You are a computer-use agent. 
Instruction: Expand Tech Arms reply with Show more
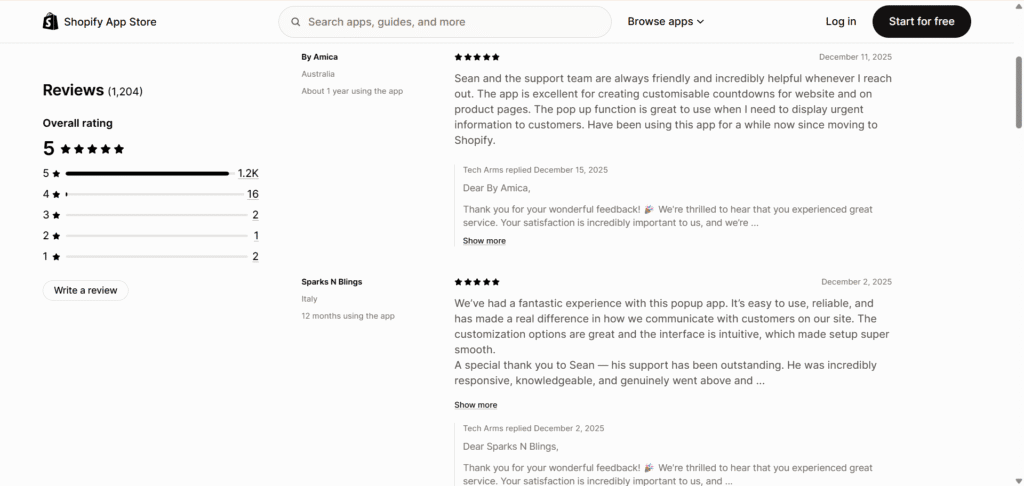click(x=484, y=241)
